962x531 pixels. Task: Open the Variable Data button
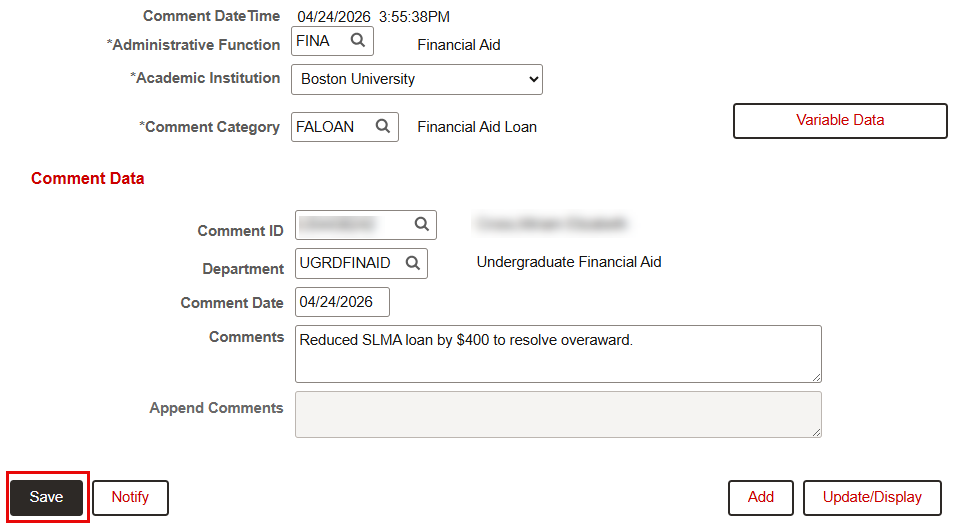(x=840, y=120)
